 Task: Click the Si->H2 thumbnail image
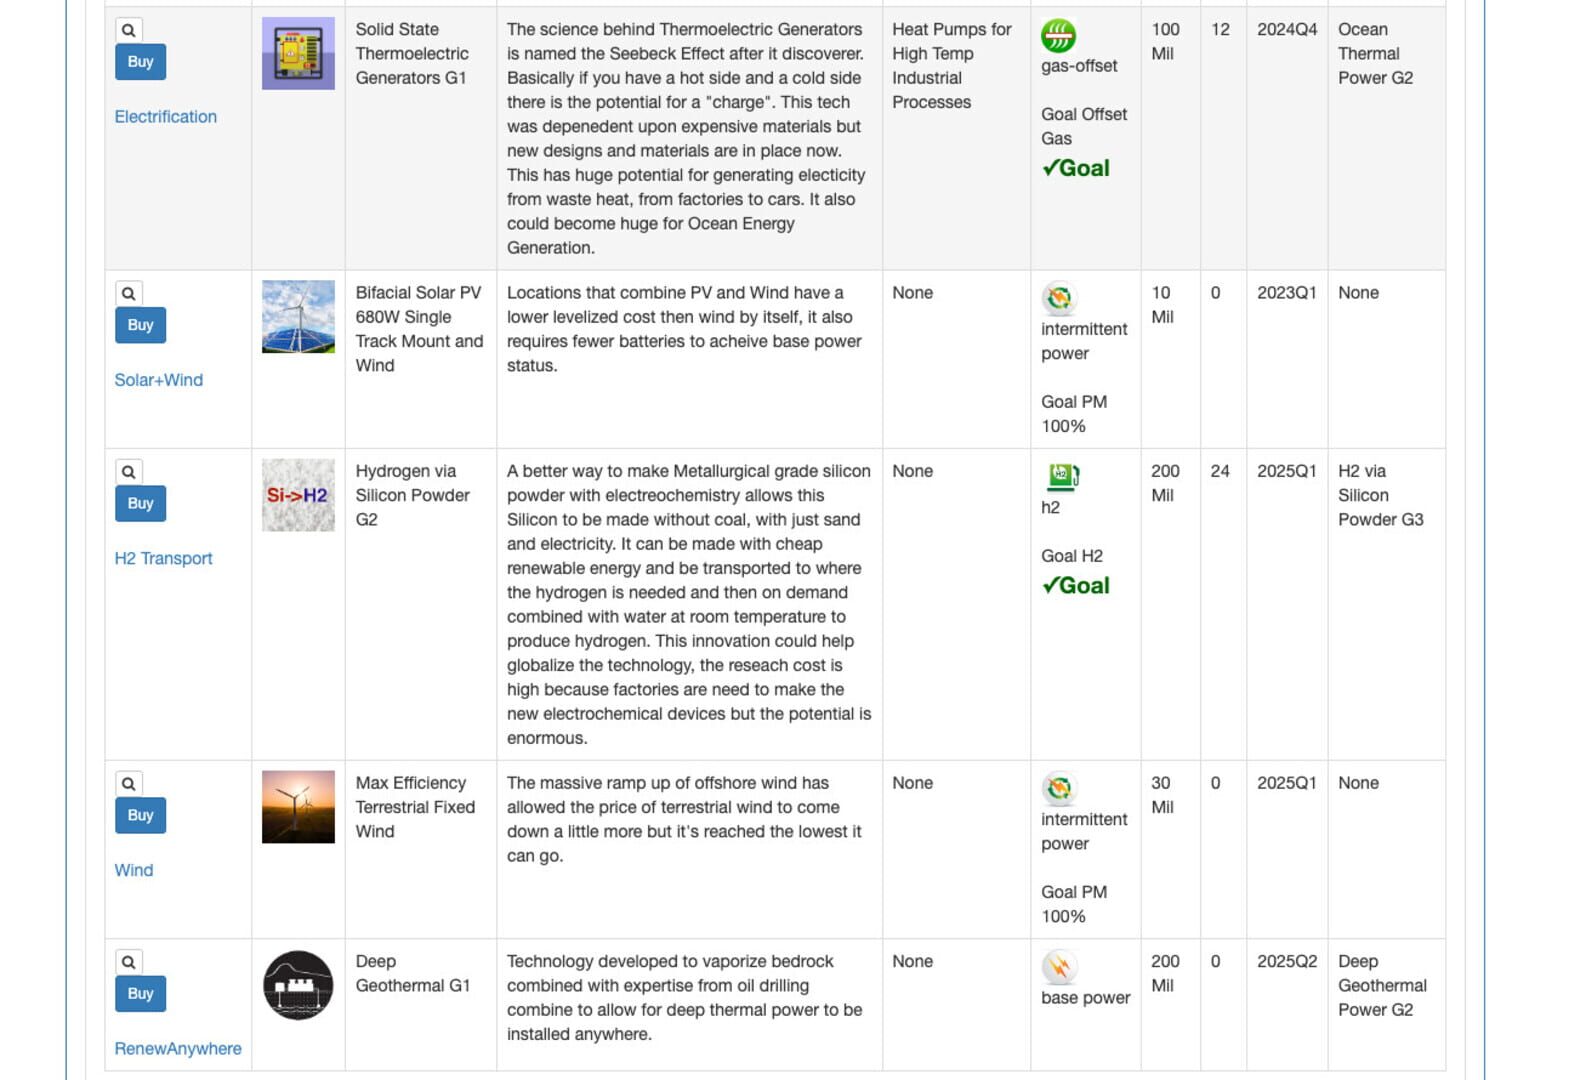point(298,495)
